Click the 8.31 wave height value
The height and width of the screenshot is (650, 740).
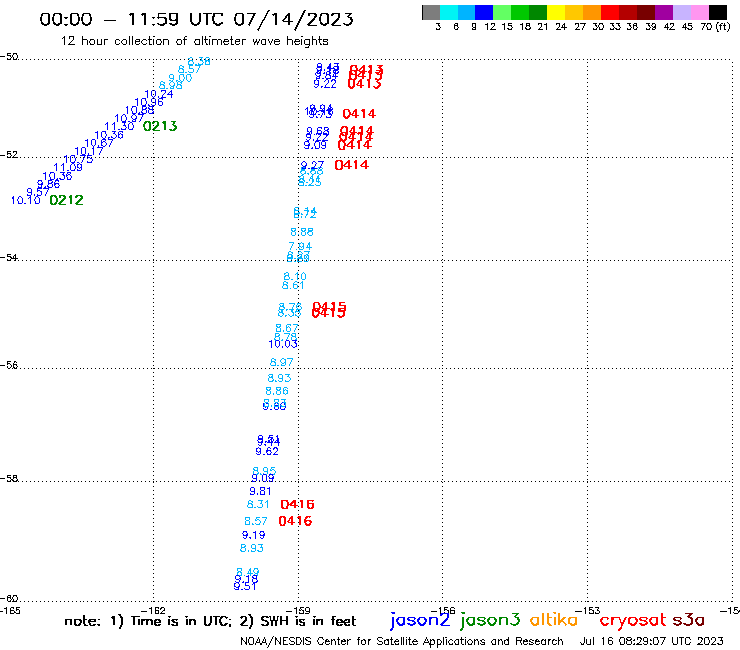point(258,504)
